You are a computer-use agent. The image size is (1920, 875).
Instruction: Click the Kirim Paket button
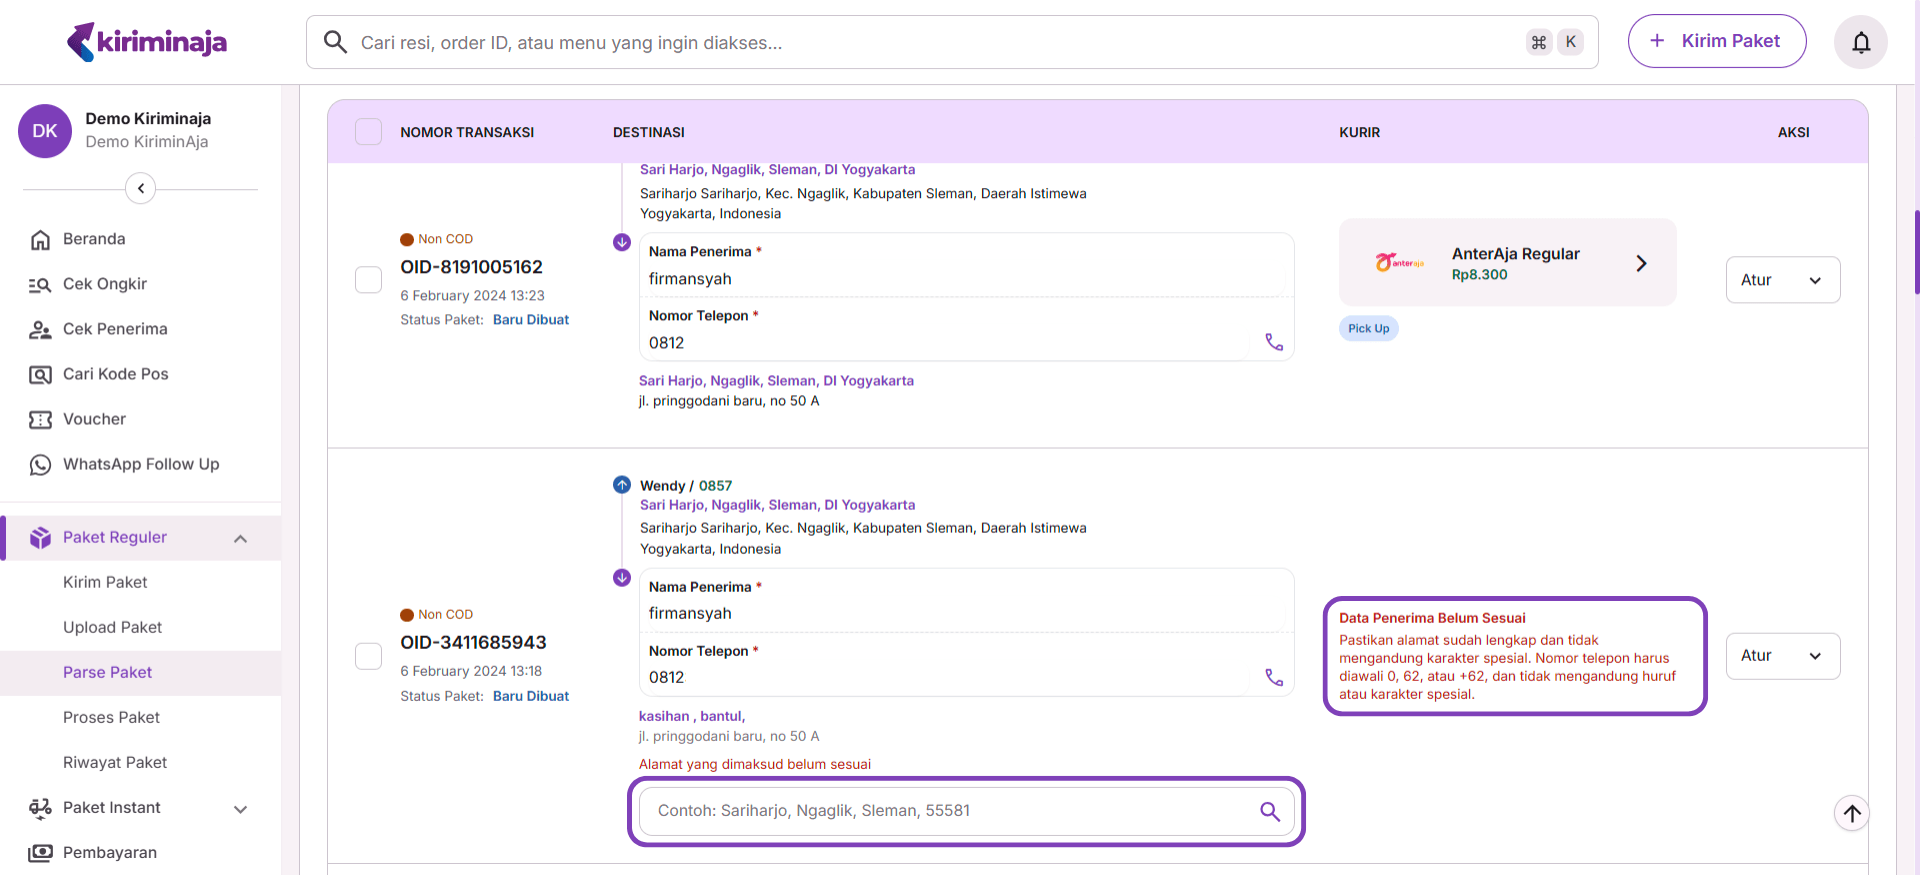(x=1716, y=41)
